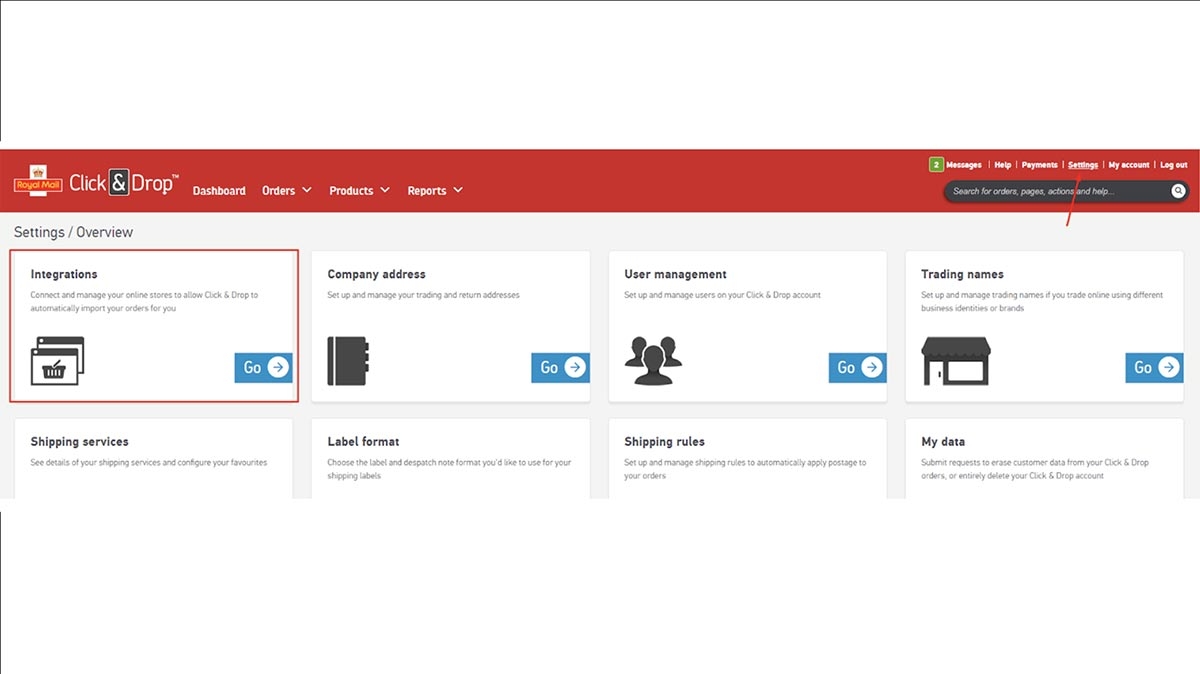The height and width of the screenshot is (674, 1200).
Task: Click the Trading names storefront icon
Action: pos(957,360)
